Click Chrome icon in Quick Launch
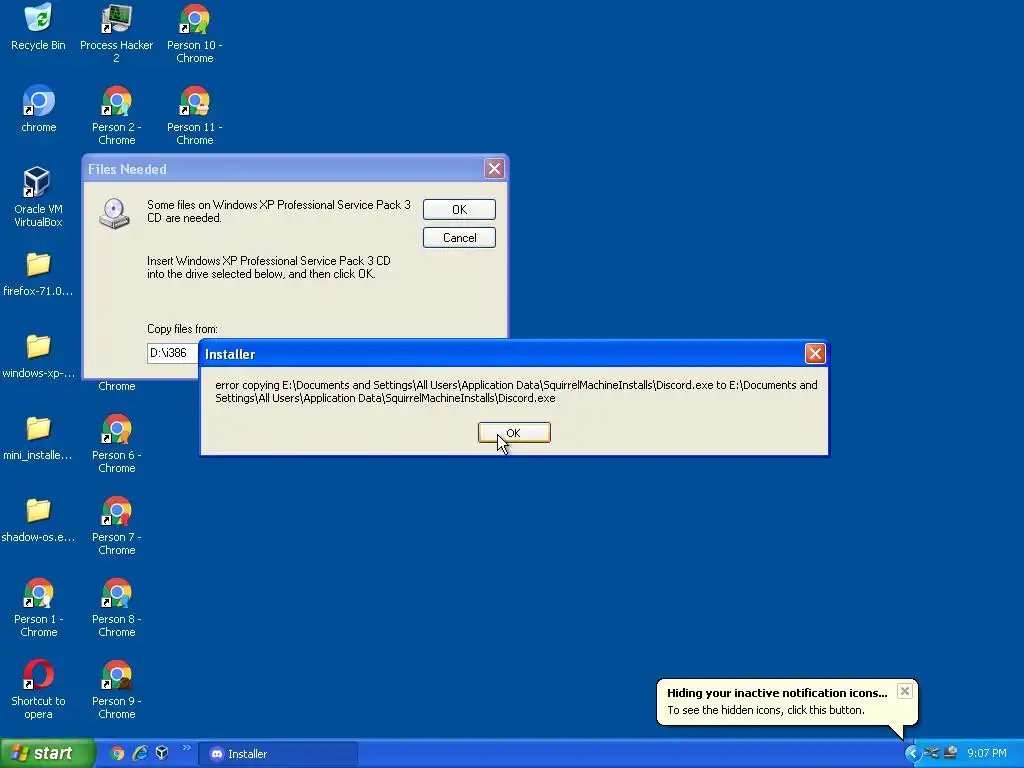The width and height of the screenshot is (1024, 768). (x=117, y=754)
